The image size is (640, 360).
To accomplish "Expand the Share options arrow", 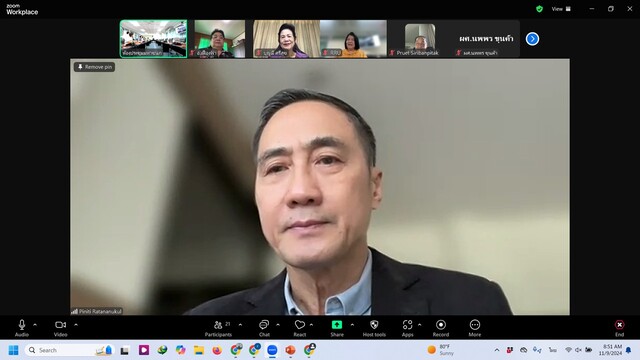I will click(x=352, y=325).
